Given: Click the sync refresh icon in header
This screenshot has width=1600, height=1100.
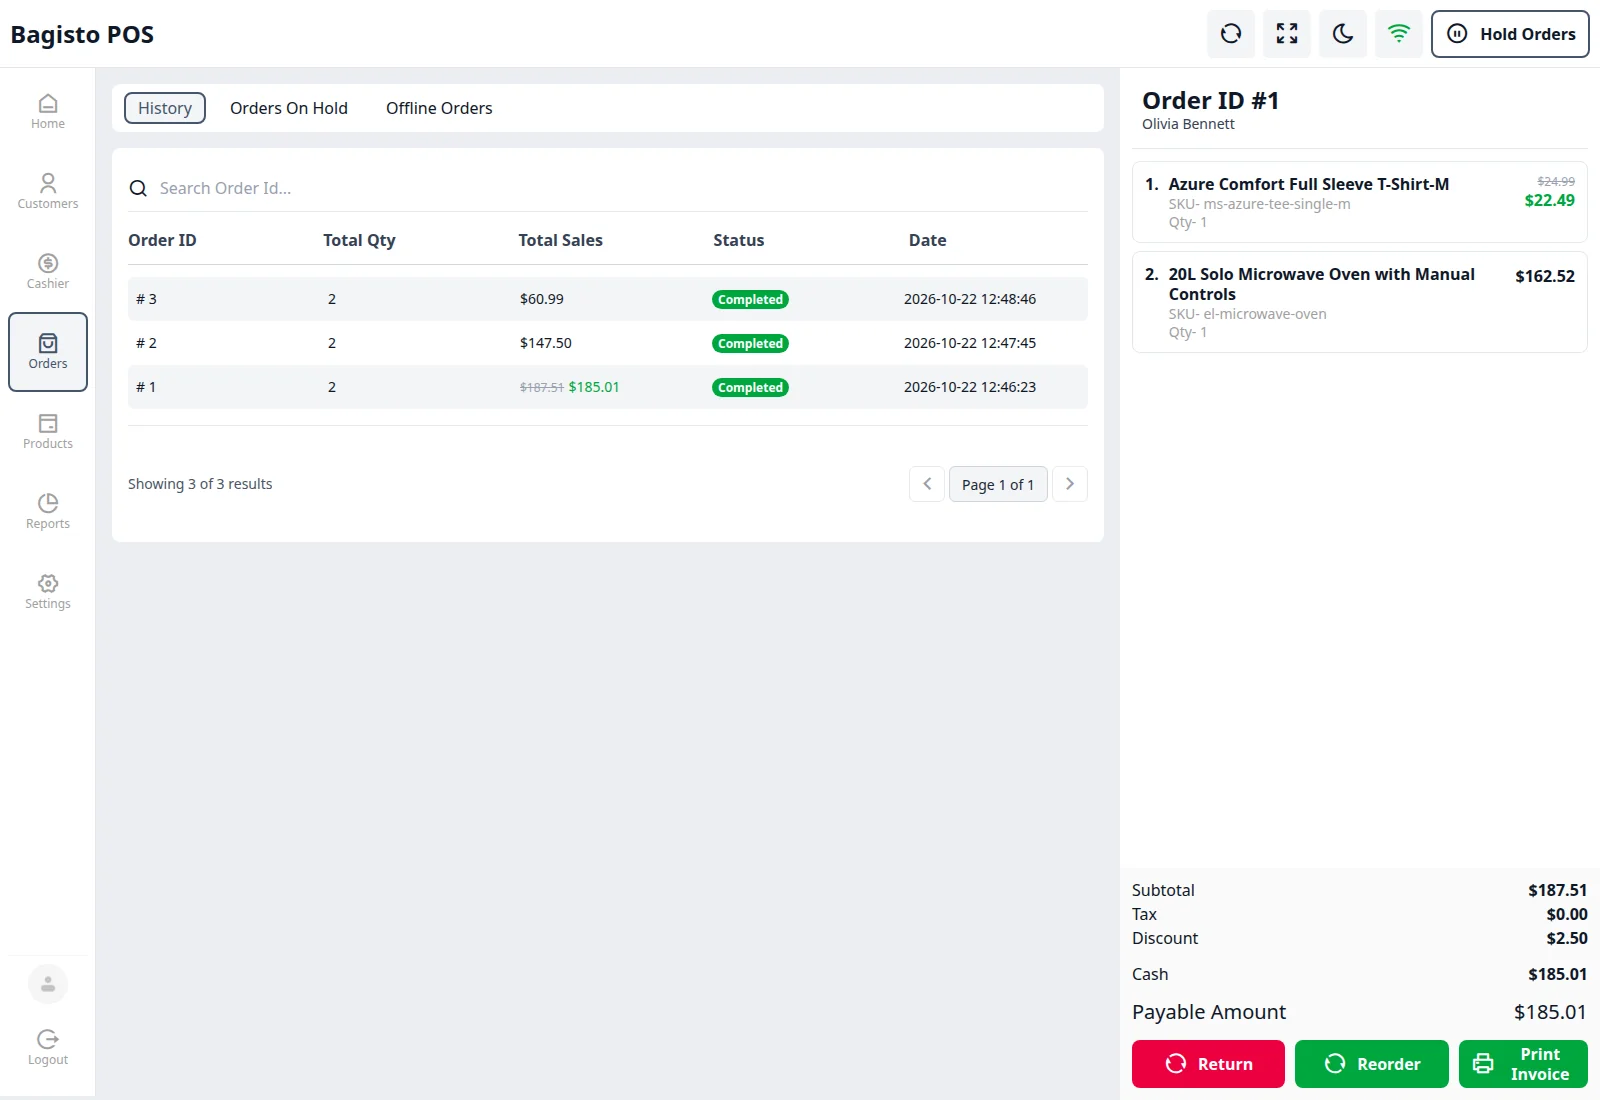Looking at the screenshot, I should (1231, 34).
